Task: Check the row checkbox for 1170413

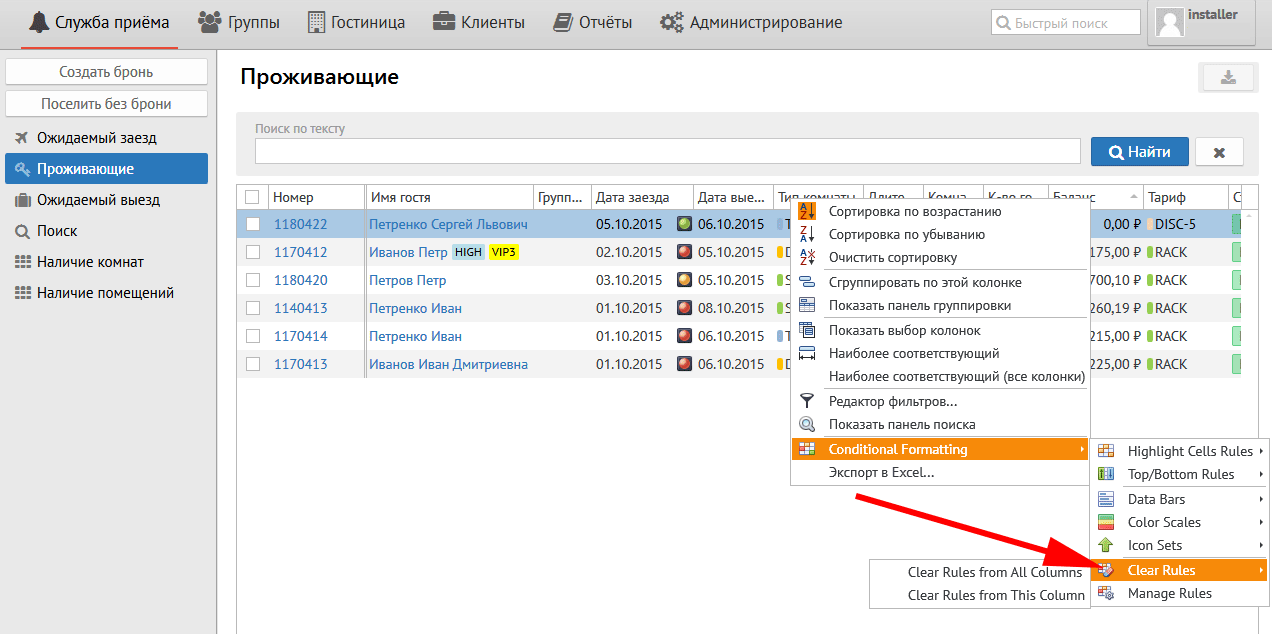Action: (x=253, y=364)
